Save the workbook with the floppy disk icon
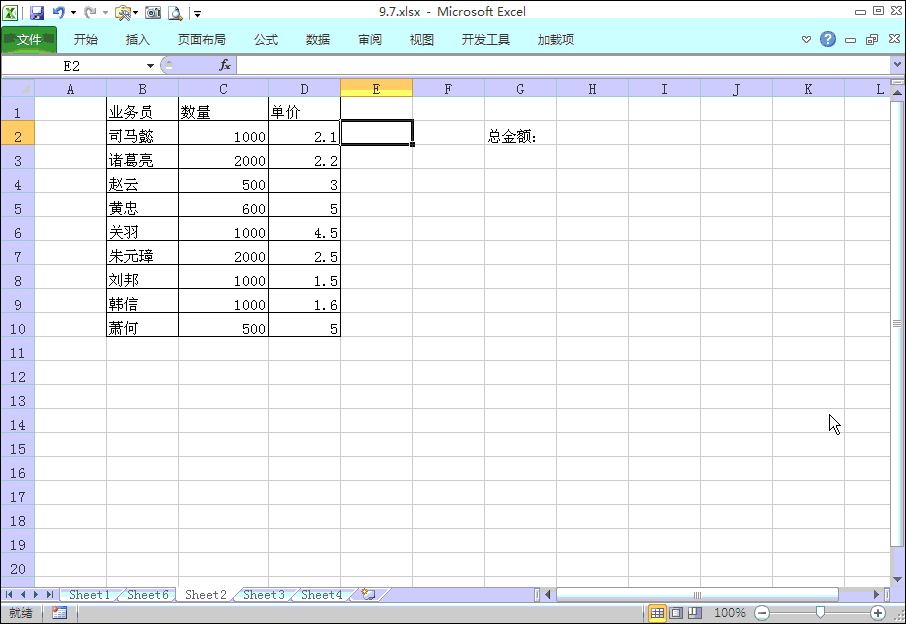The height and width of the screenshot is (624, 906). pos(37,12)
